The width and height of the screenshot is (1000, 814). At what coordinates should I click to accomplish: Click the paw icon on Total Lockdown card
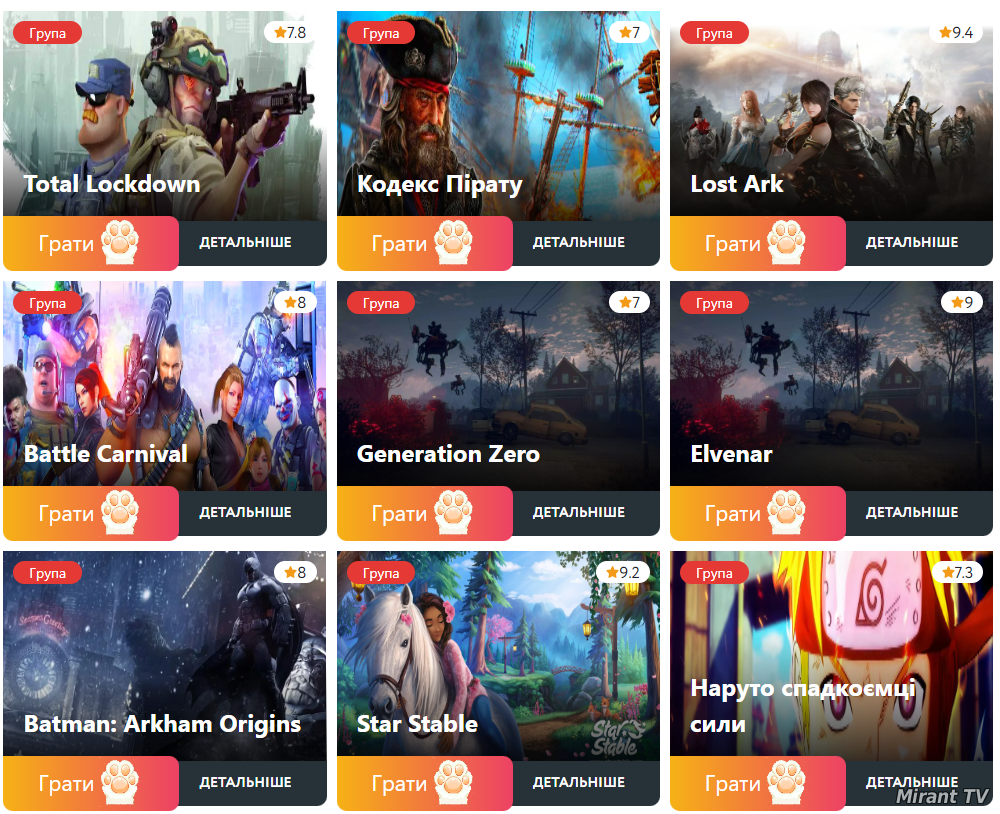[x=120, y=242]
